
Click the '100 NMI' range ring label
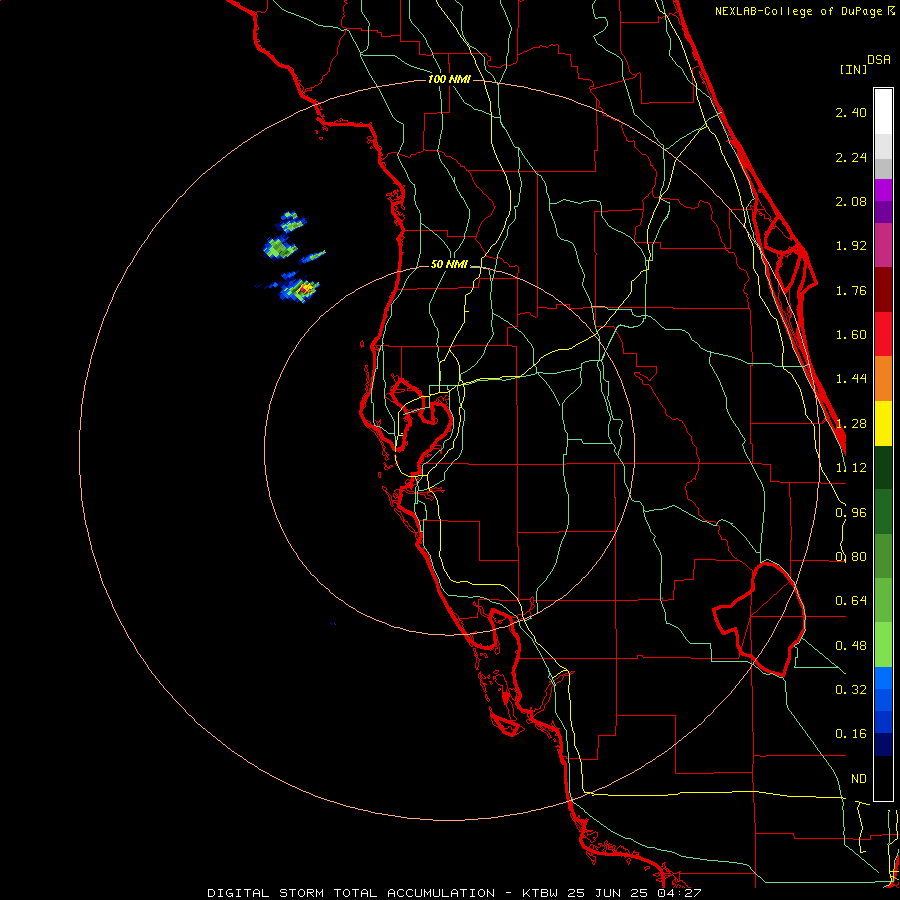pos(449,79)
